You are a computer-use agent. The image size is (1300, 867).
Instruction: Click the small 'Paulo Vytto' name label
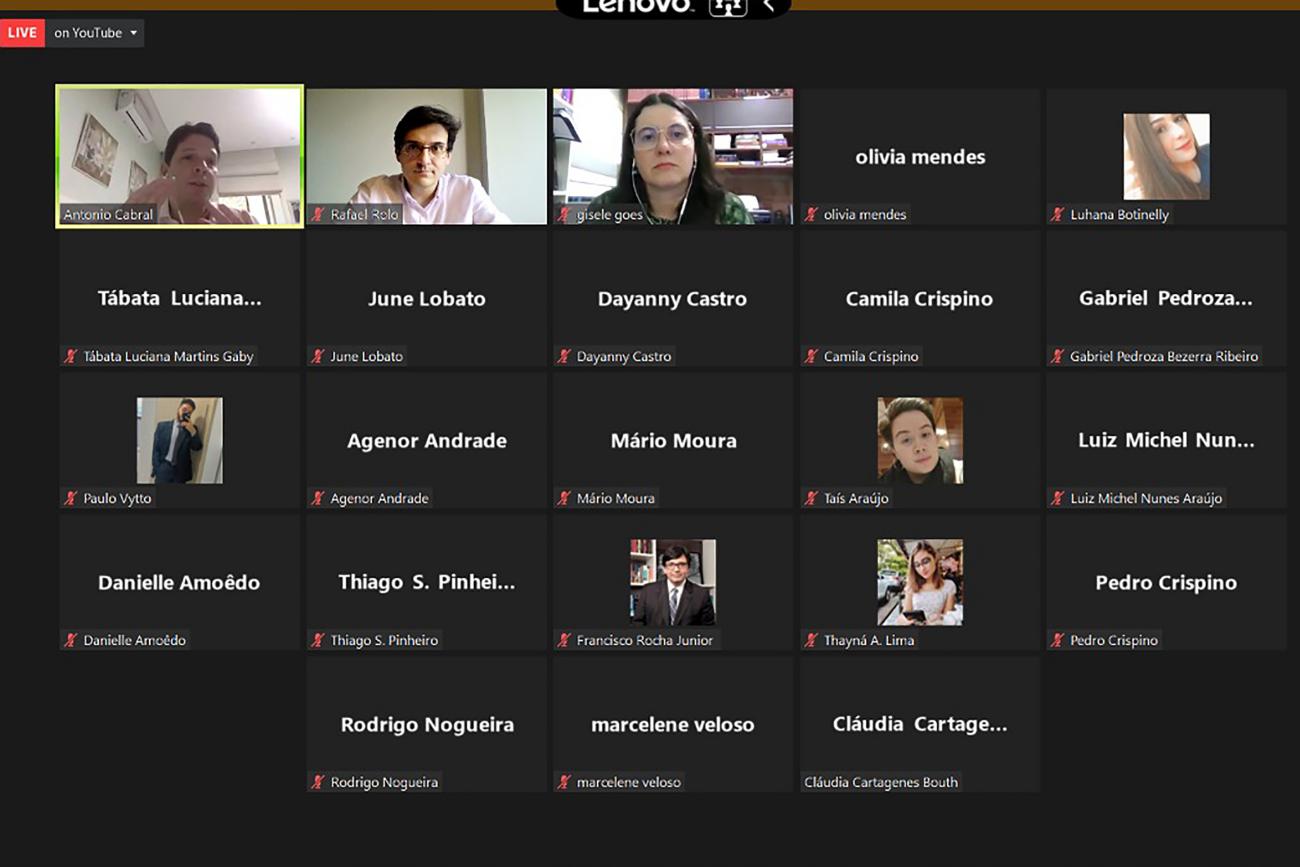(x=118, y=498)
